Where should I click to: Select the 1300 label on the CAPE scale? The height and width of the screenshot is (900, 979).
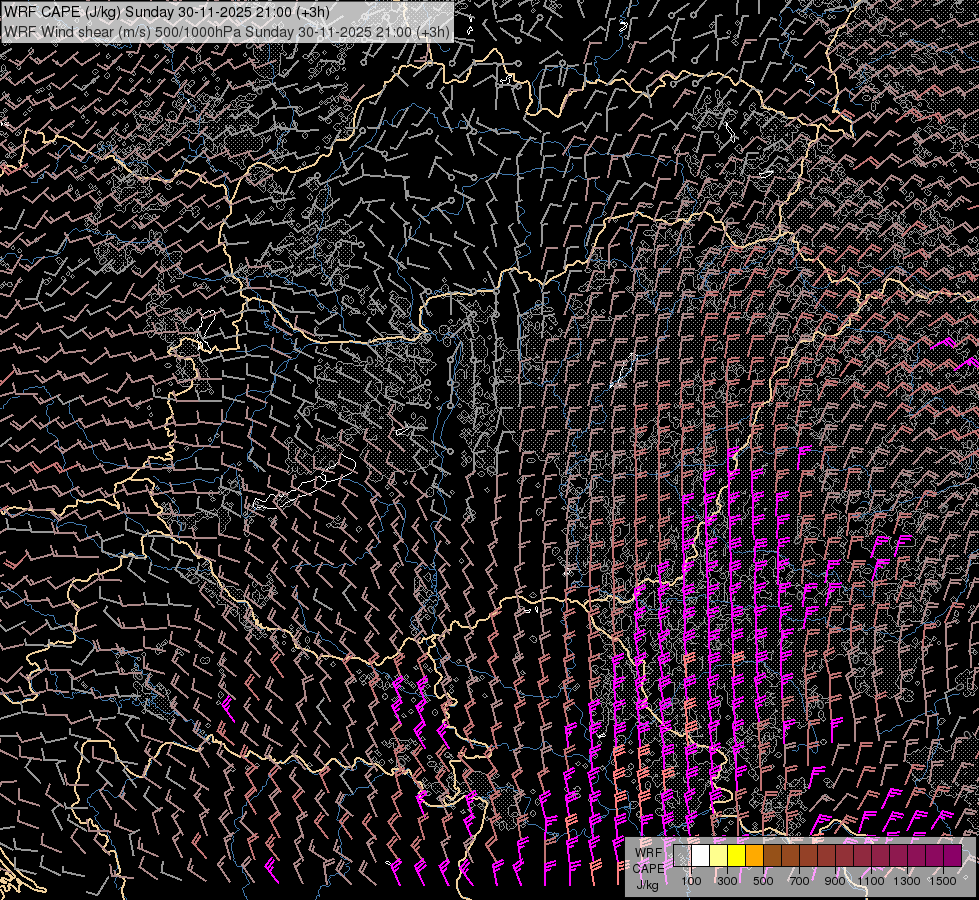tap(908, 881)
